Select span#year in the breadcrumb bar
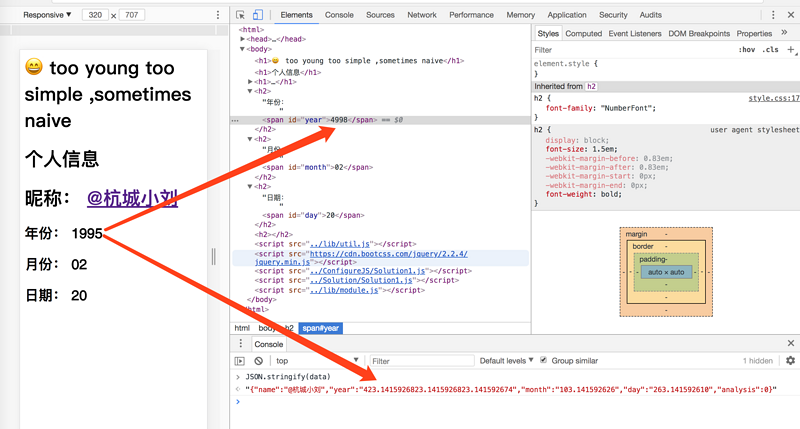The width and height of the screenshot is (800, 429). [x=320, y=328]
